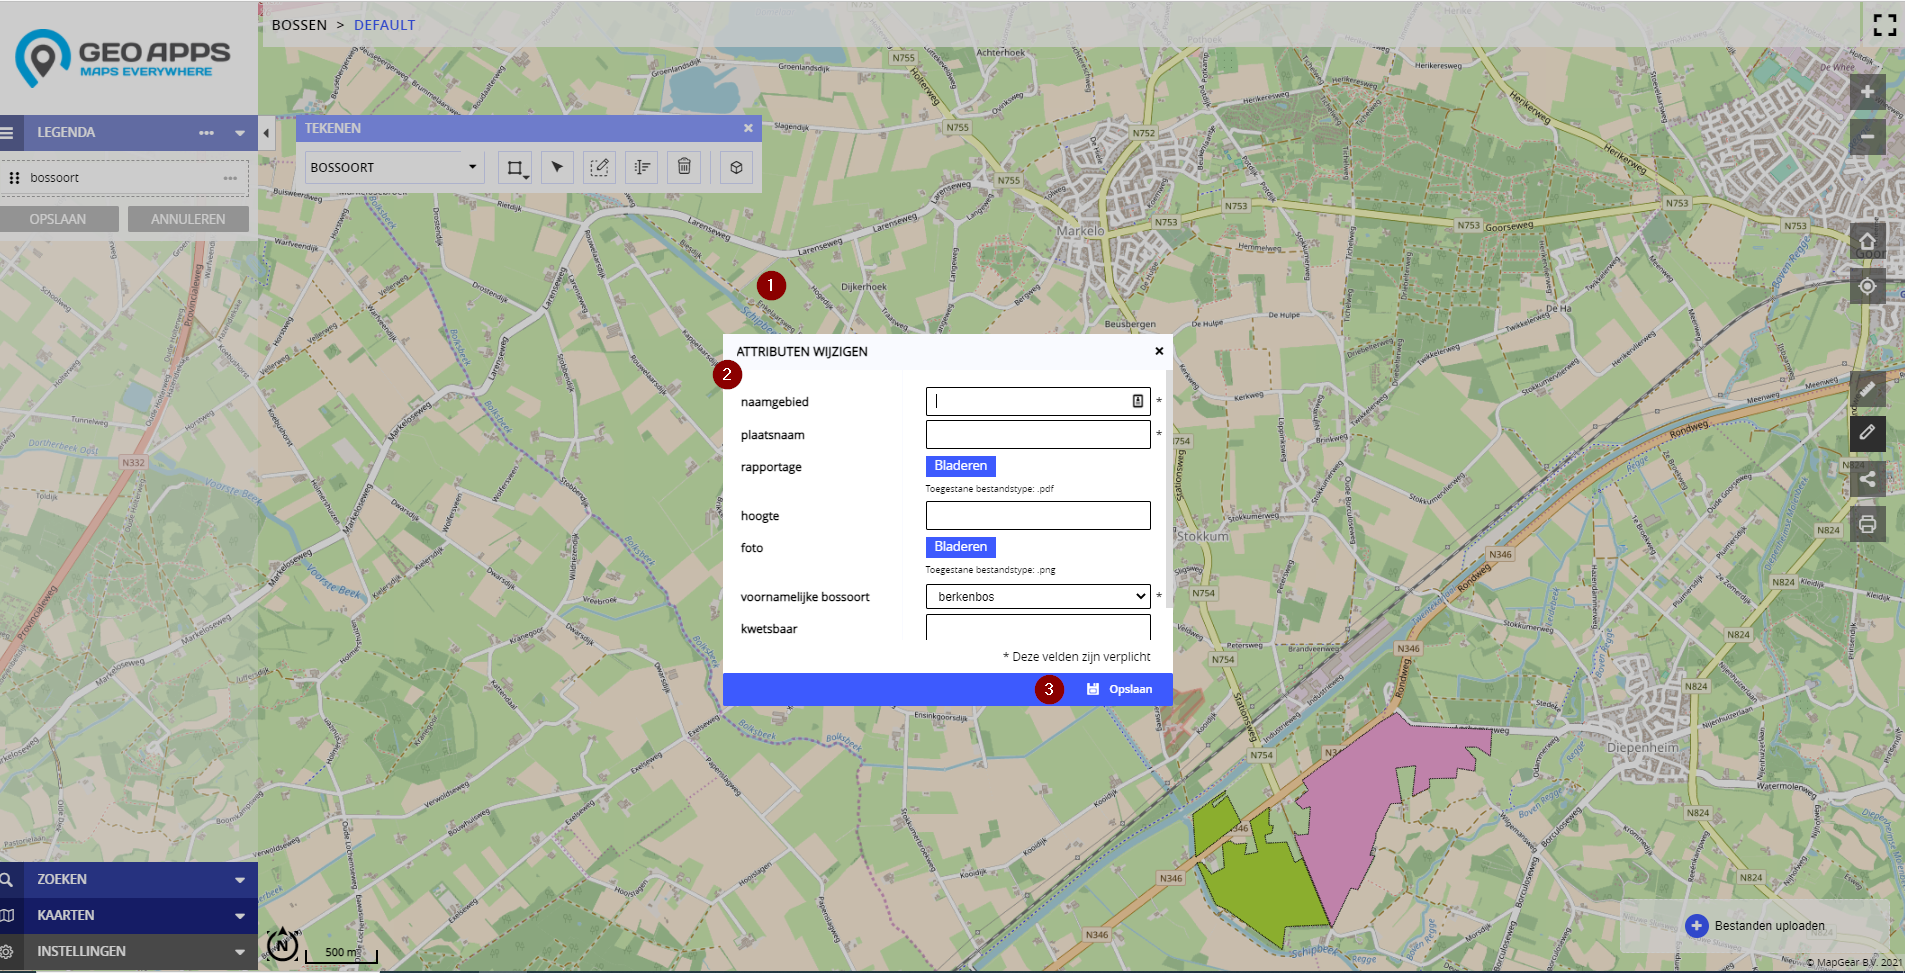The image size is (1905, 973).
Task: Expand the ZOEKEN panel
Action: point(129,880)
